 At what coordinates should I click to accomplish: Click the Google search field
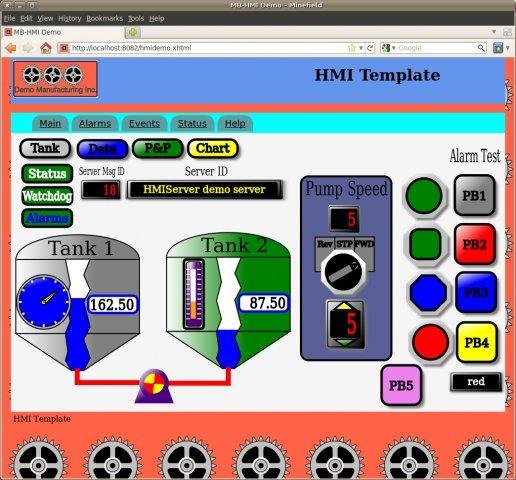437,48
